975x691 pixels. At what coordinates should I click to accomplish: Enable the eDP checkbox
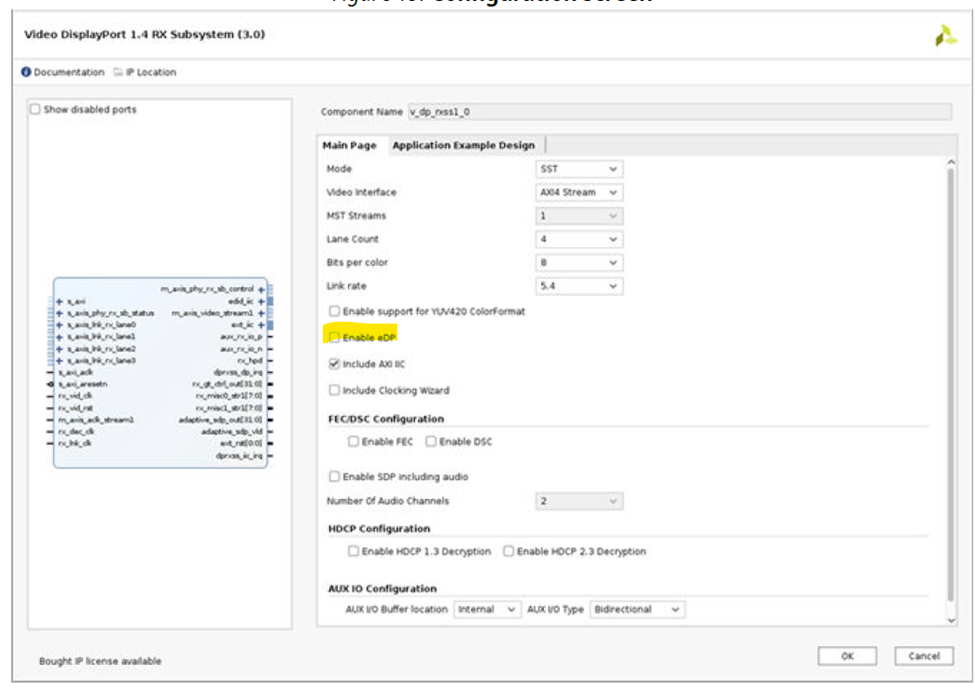pyautogui.click(x=335, y=338)
